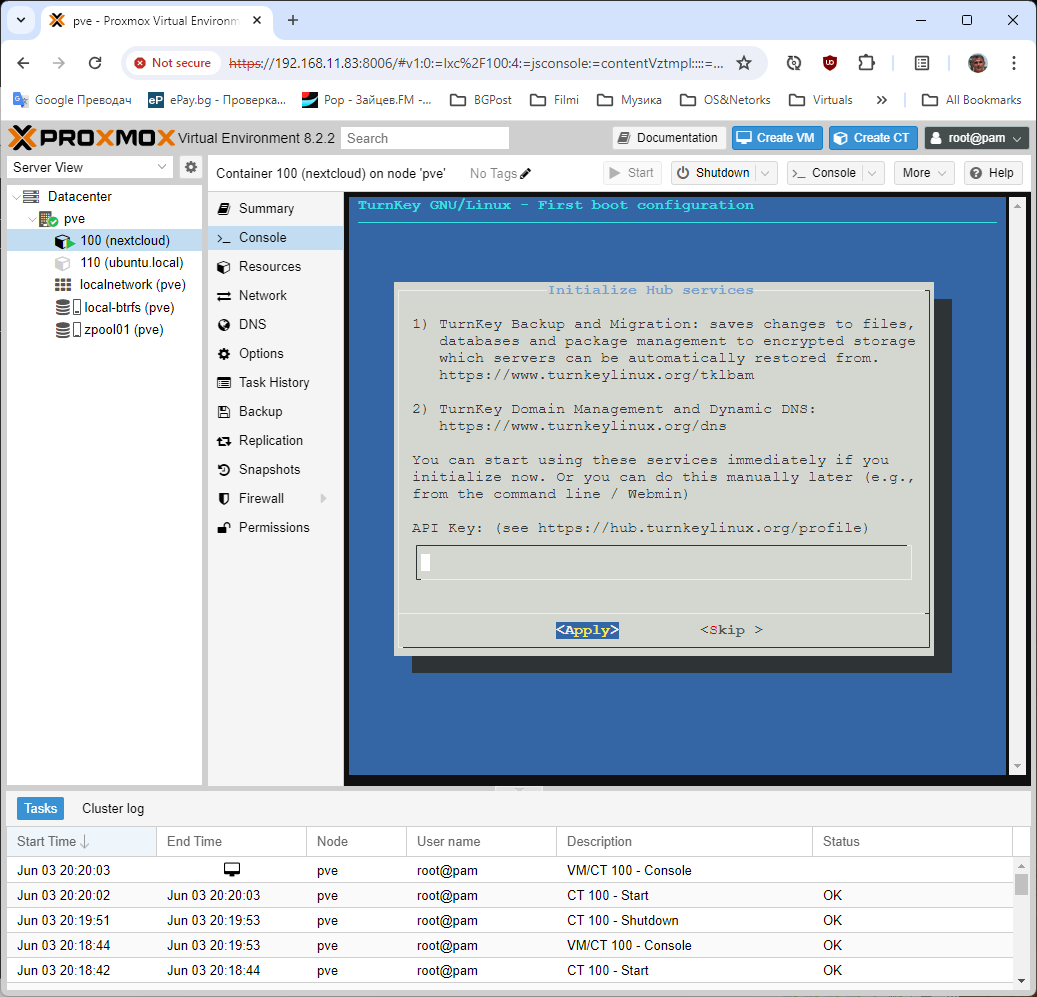
Task: Click the Proxmox logo
Action: click(x=91, y=138)
